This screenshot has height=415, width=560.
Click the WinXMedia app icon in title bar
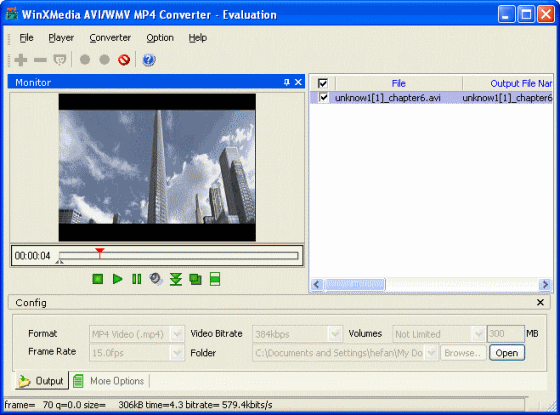point(12,14)
